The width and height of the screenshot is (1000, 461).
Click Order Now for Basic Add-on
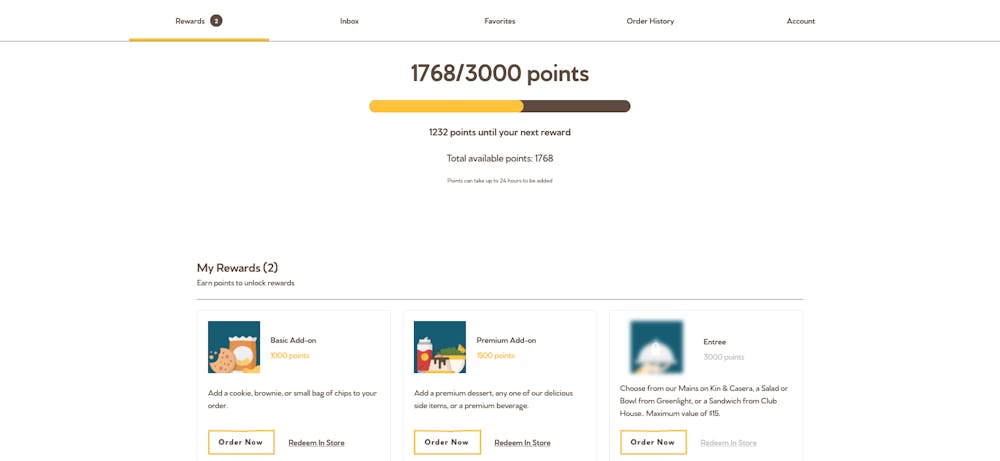241,442
